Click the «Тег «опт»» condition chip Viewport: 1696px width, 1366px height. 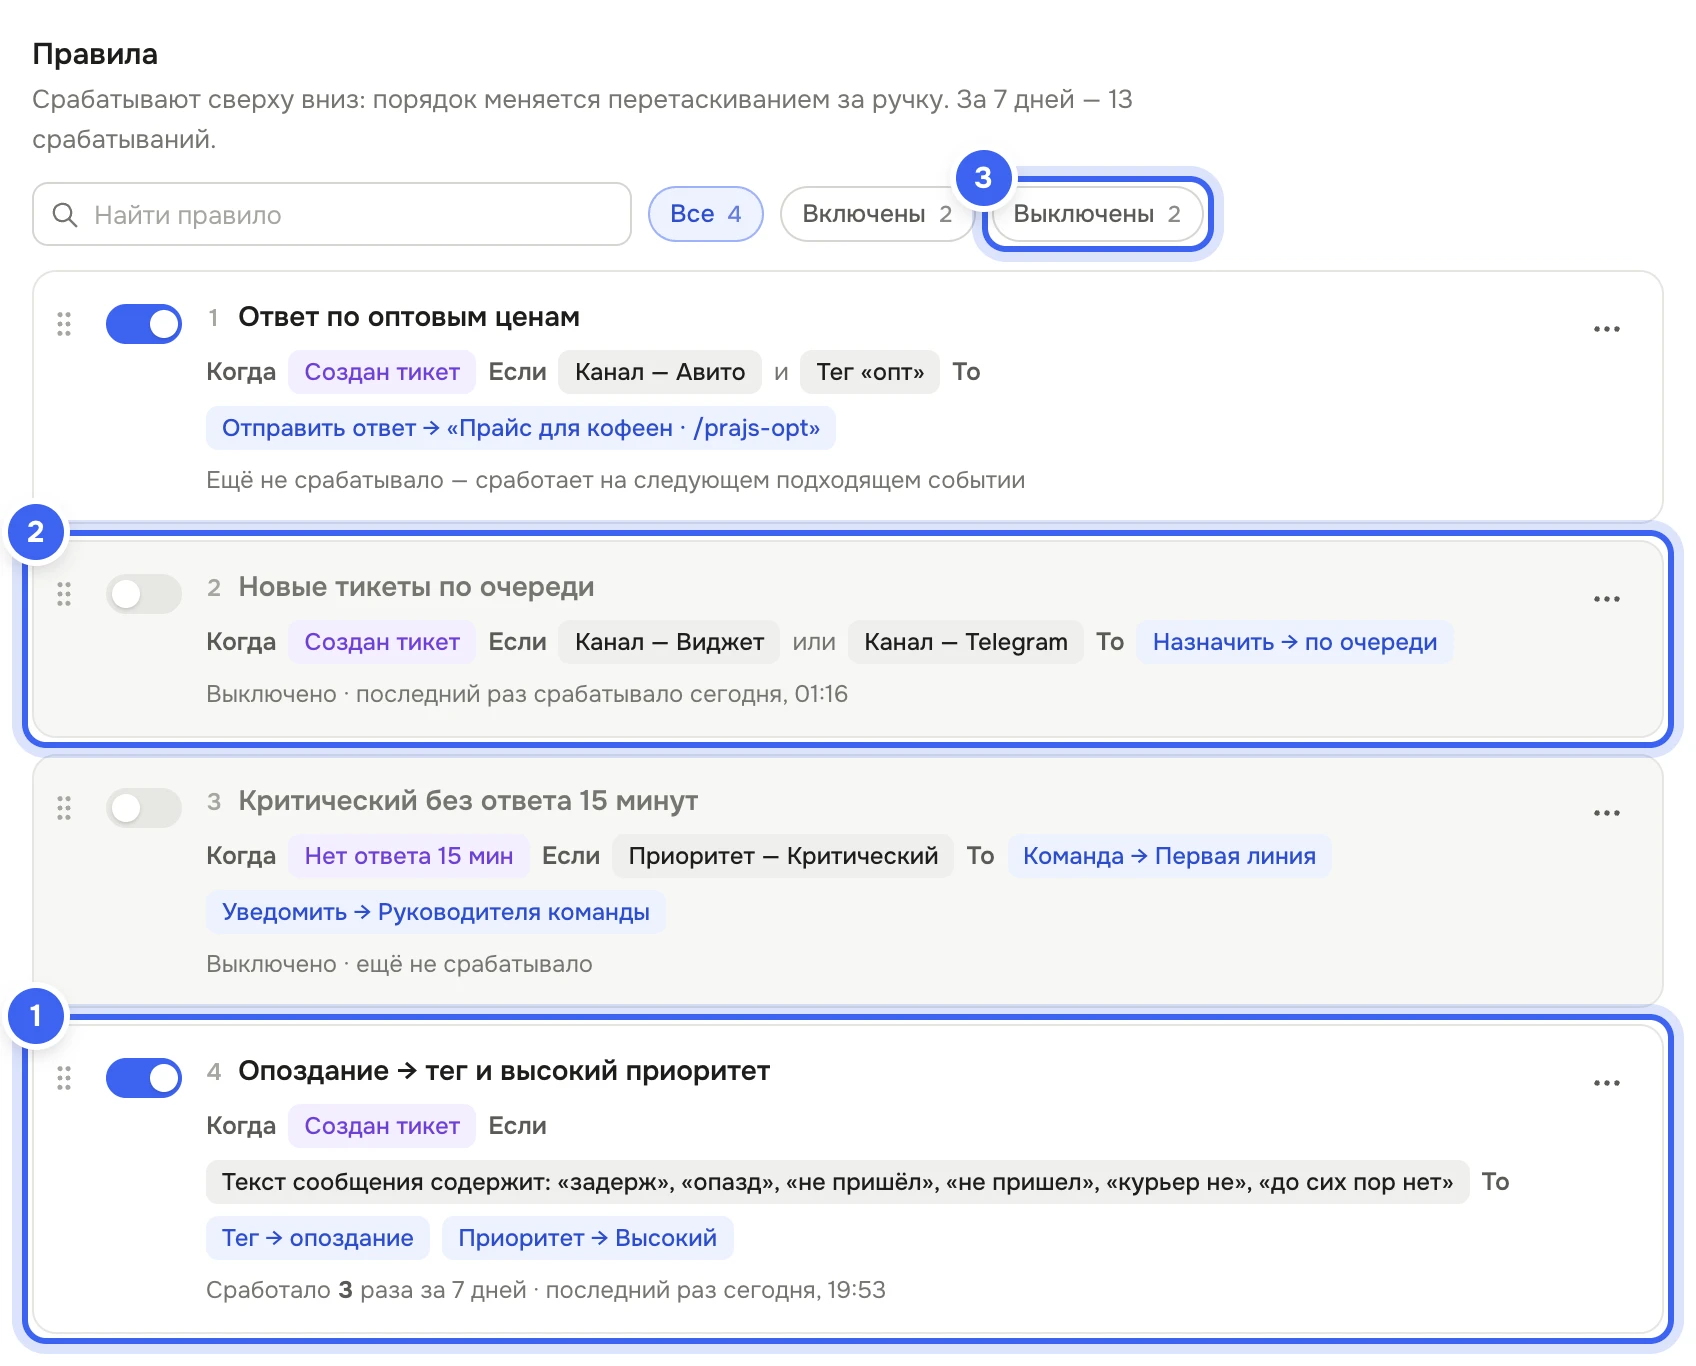[x=870, y=372]
